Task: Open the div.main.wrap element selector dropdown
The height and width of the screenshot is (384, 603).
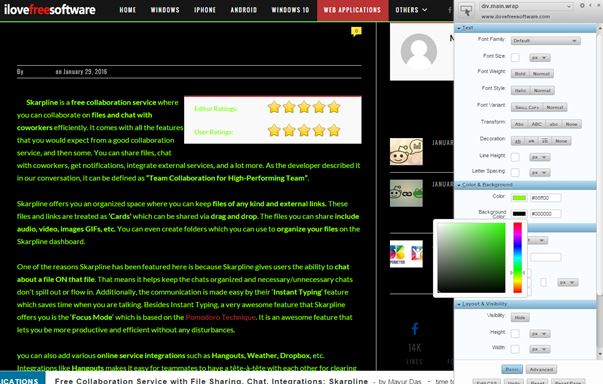Action: [526, 6]
